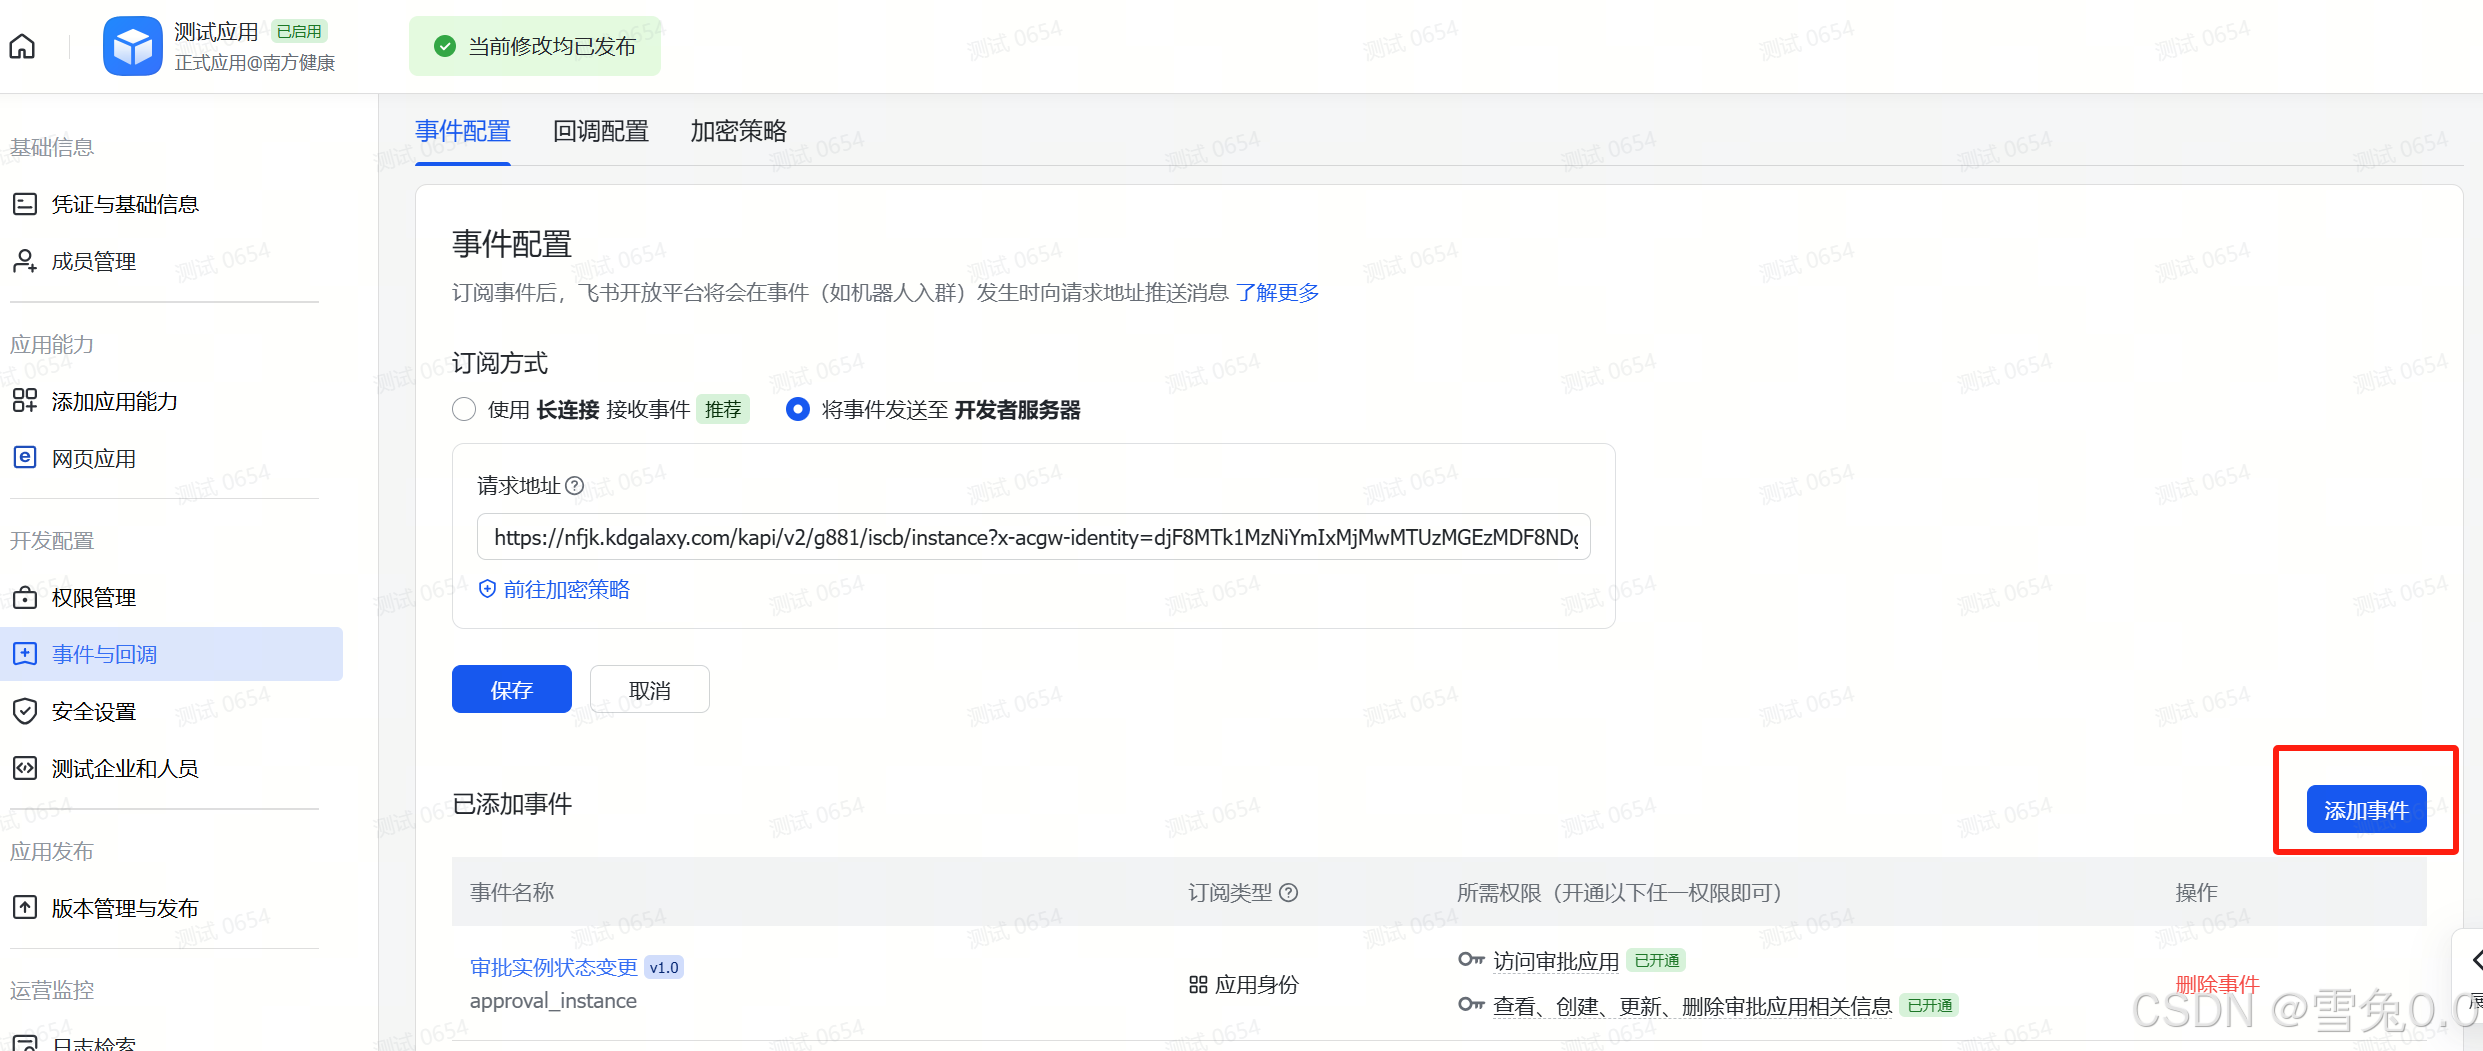Click the 添加应用能力 grid icon
The image size is (2483, 1051).
[x=25, y=401]
